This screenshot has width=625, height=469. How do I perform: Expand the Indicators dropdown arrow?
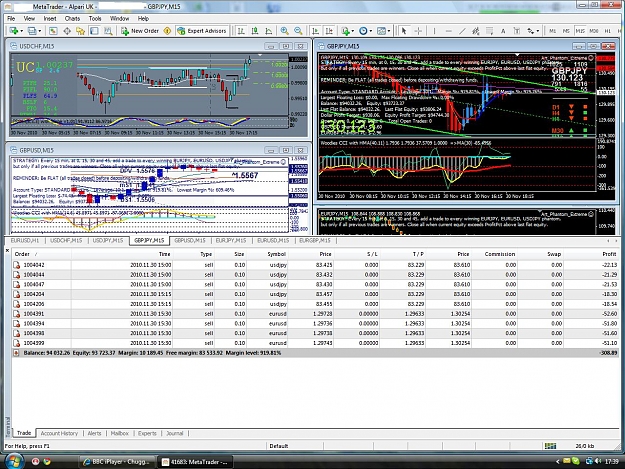pyautogui.click(x=353, y=31)
